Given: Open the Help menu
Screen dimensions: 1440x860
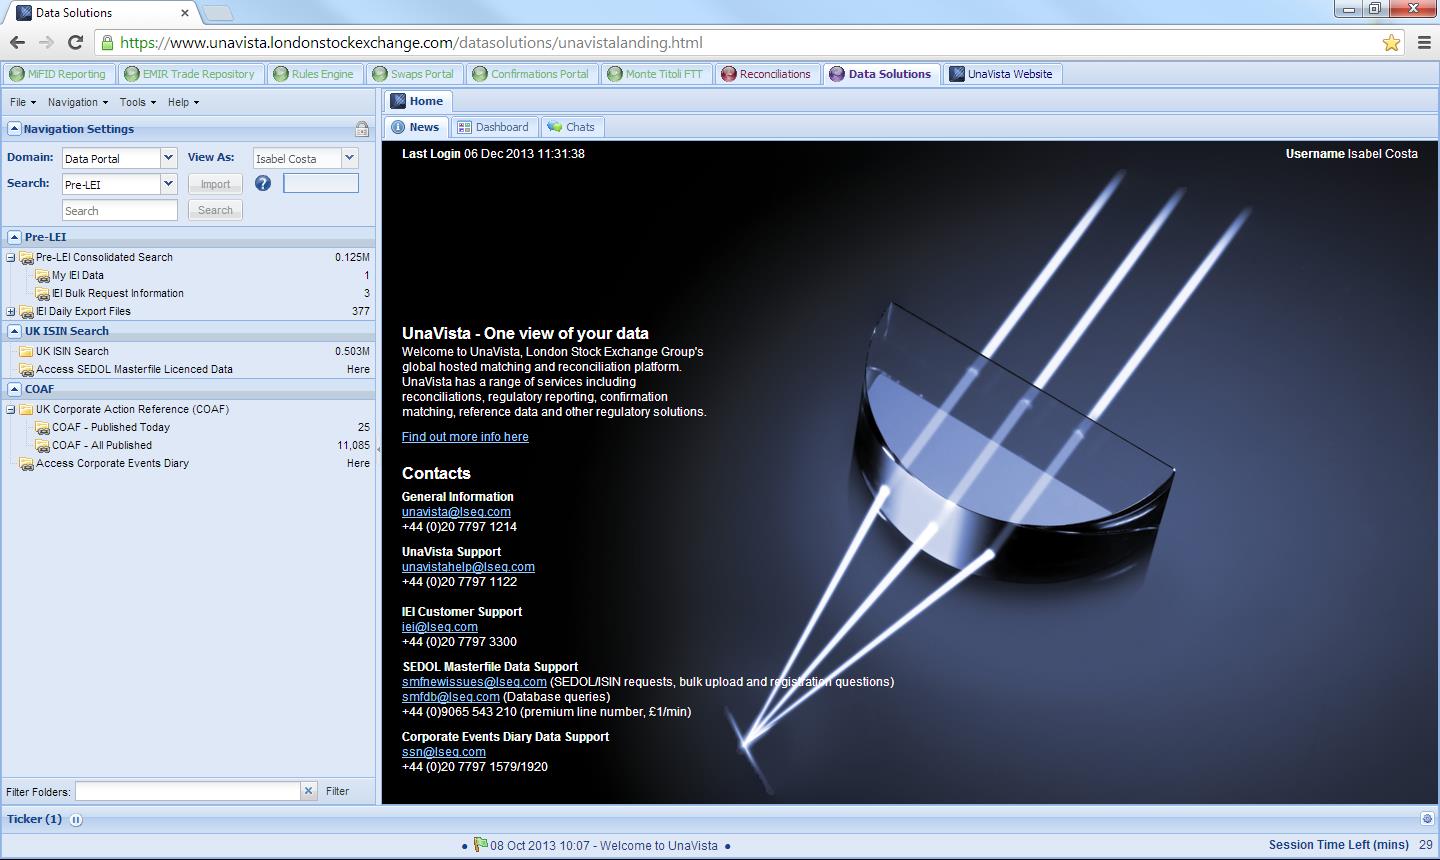Looking at the screenshot, I should 184,102.
